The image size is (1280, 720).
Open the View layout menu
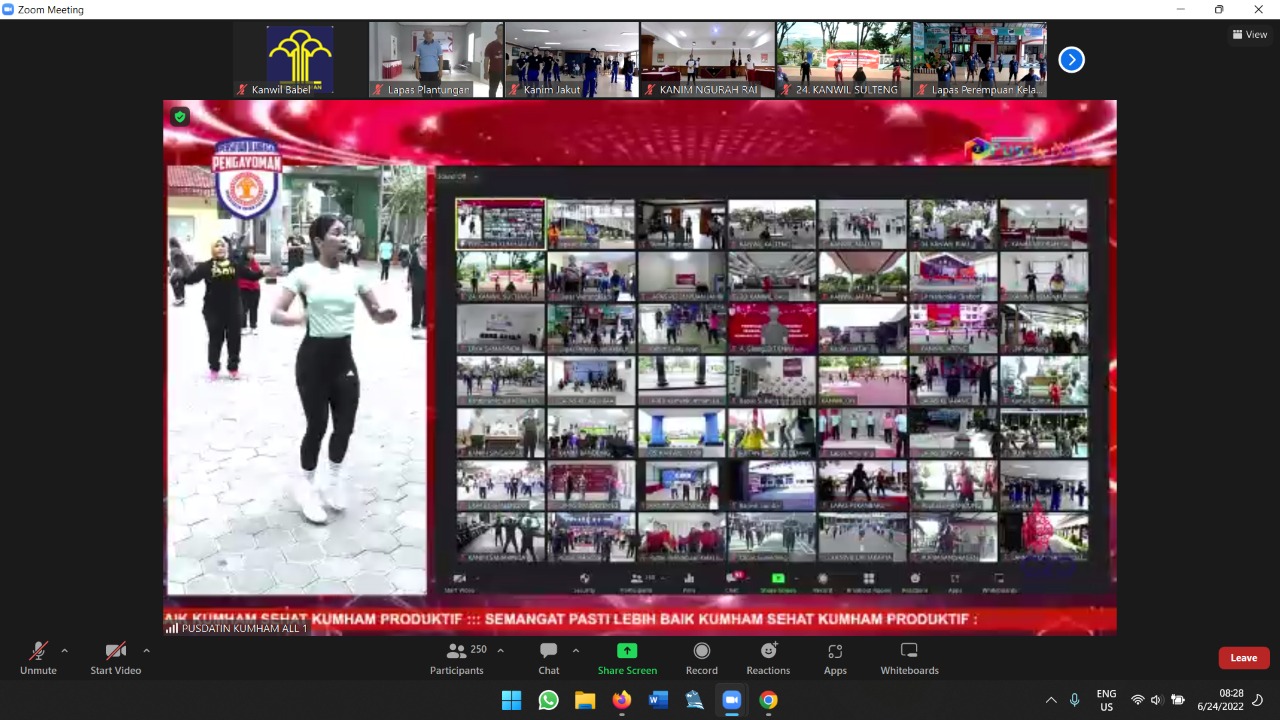pos(1250,34)
